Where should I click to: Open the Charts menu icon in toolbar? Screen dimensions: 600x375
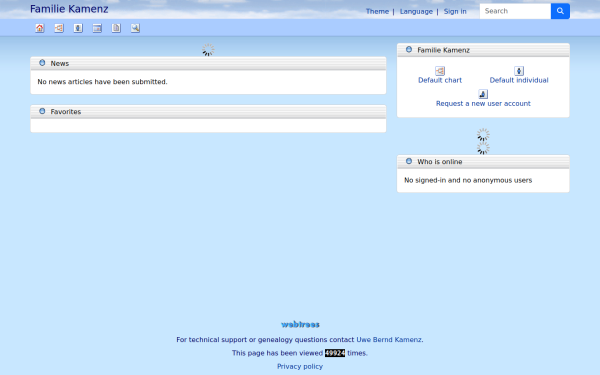pyautogui.click(x=59, y=28)
